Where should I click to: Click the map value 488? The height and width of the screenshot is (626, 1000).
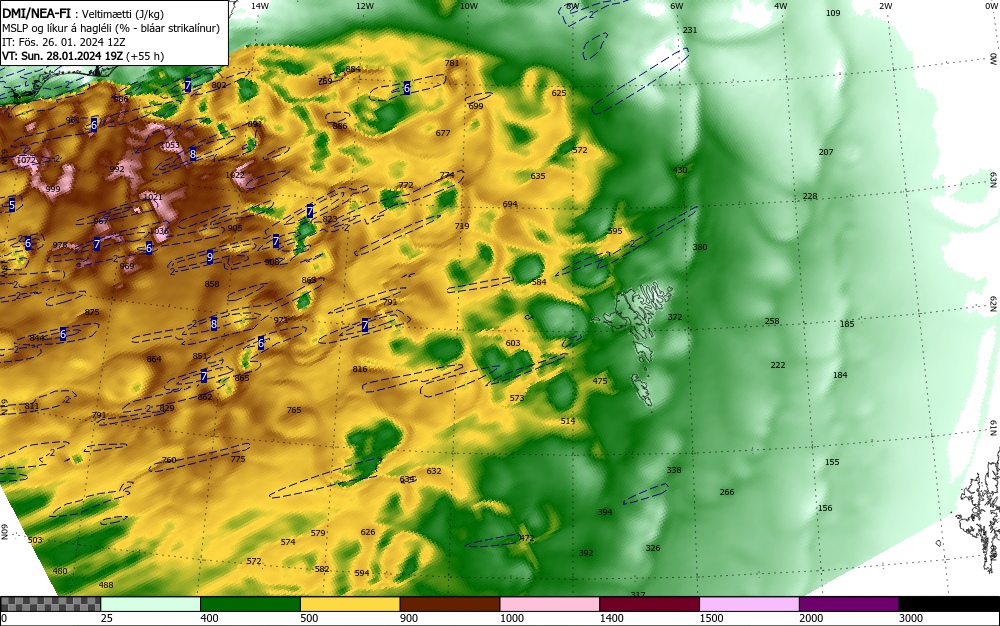point(106,585)
